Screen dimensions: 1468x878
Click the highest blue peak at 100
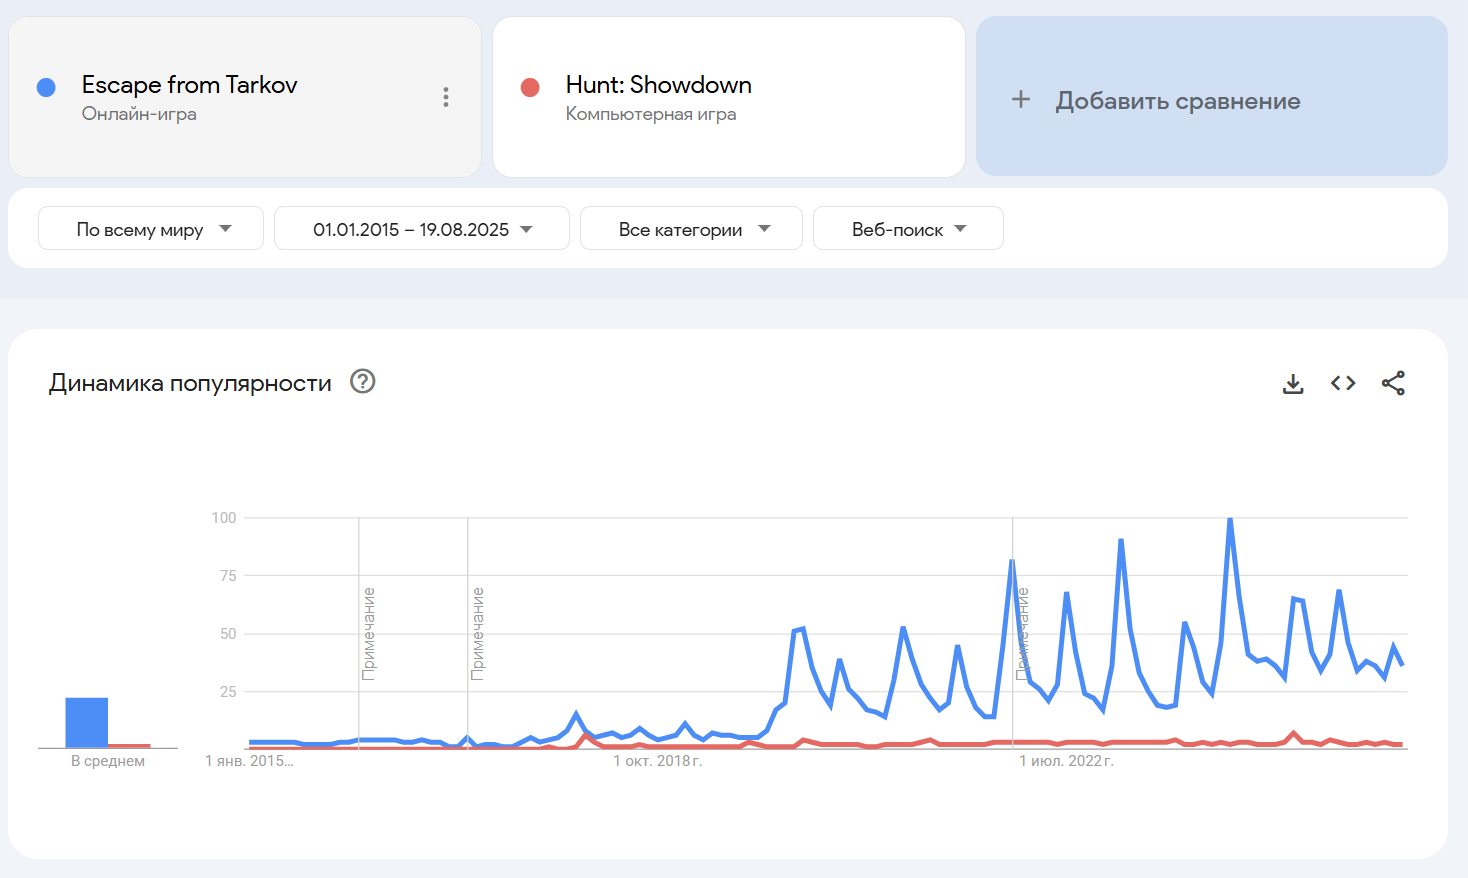pyautogui.click(x=1230, y=520)
